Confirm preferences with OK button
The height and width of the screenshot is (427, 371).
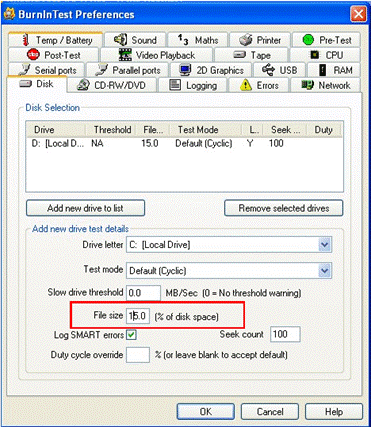[x=205, y=412]
